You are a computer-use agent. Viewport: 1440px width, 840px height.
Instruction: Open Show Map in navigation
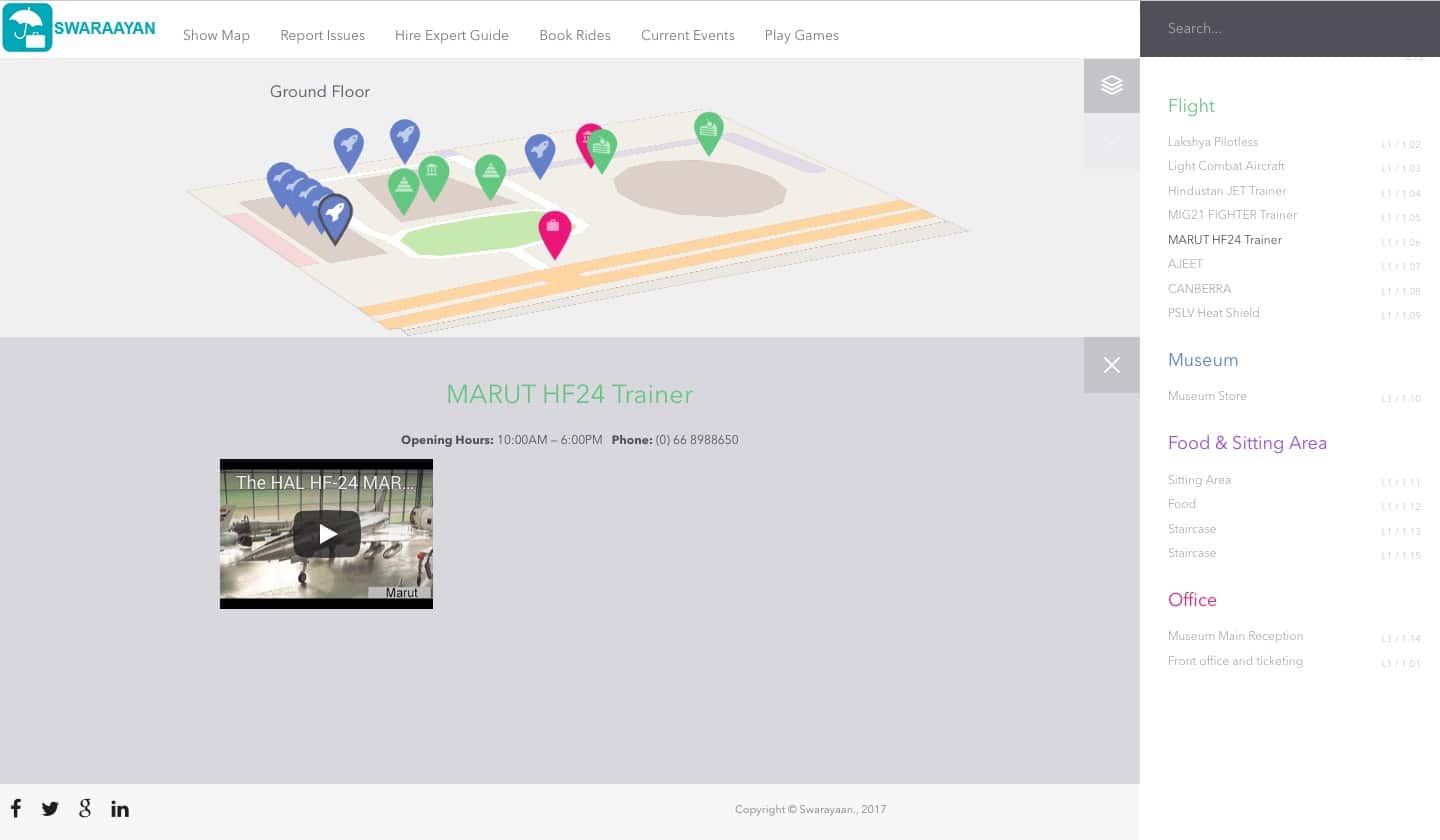click(216, 35)
